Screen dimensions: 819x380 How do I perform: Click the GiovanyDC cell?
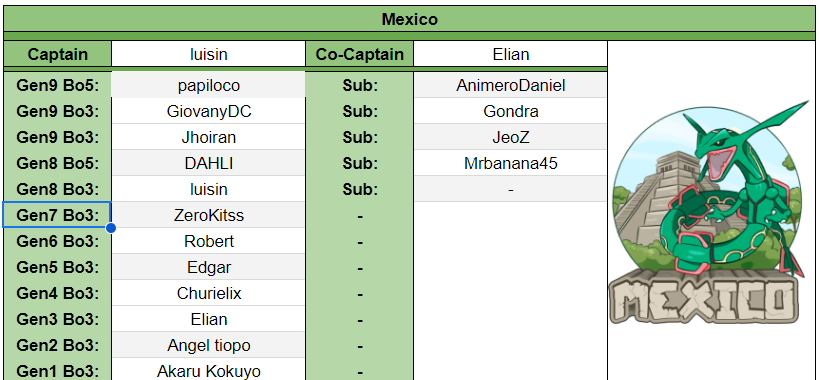[208, 111]
